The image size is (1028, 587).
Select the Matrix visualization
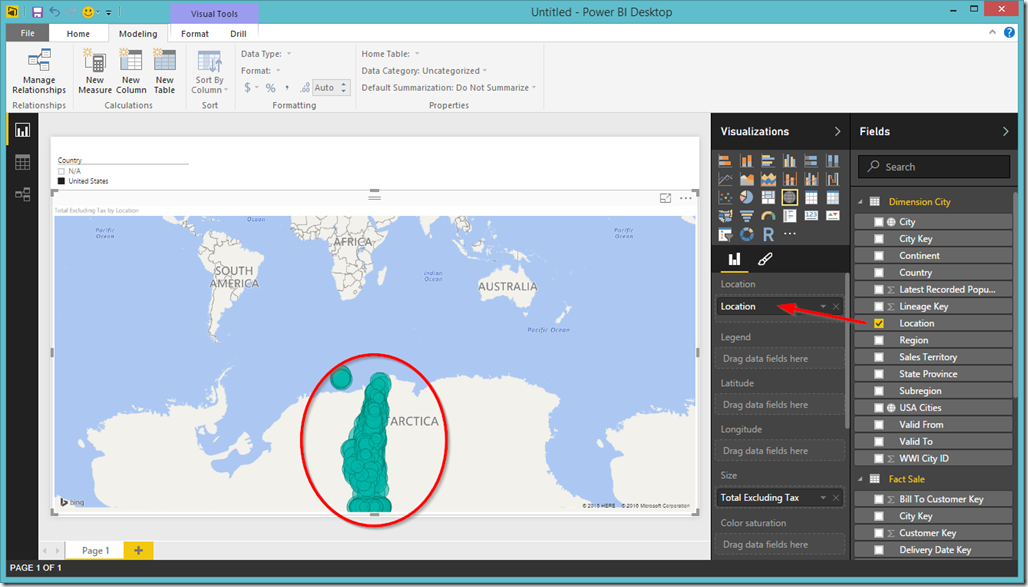833,197
